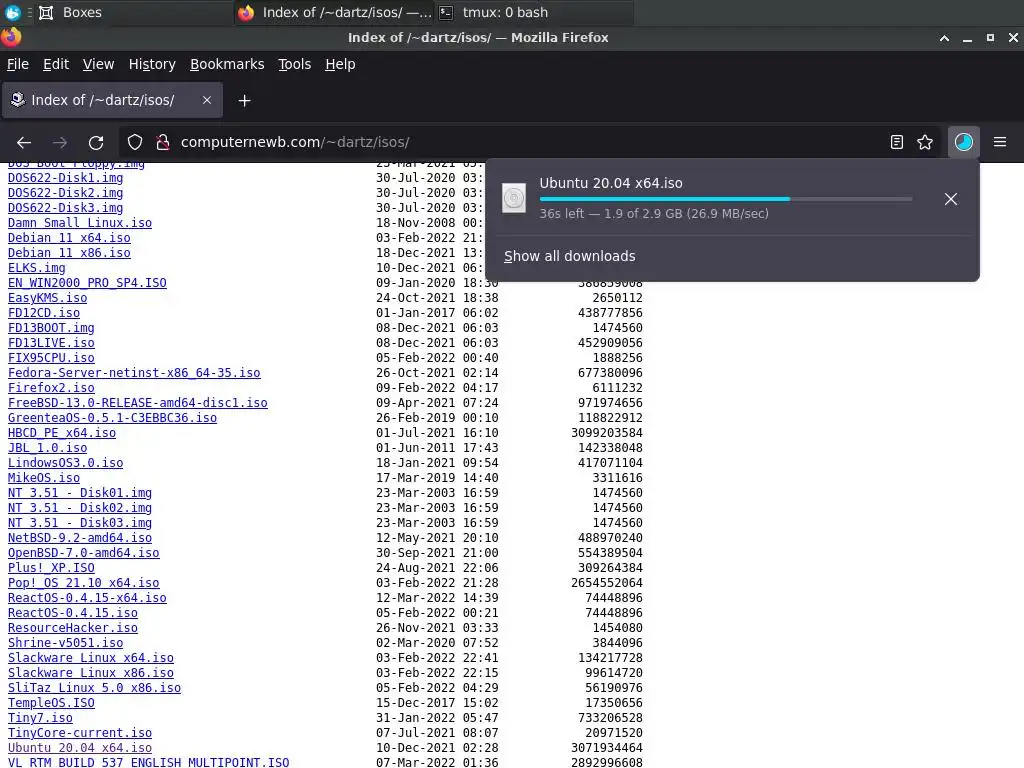The height and width of the screenshot is (768, 1024).
Task: Click the date 24-Aug-2021 22:06
Action: click(x=437, y=568)
